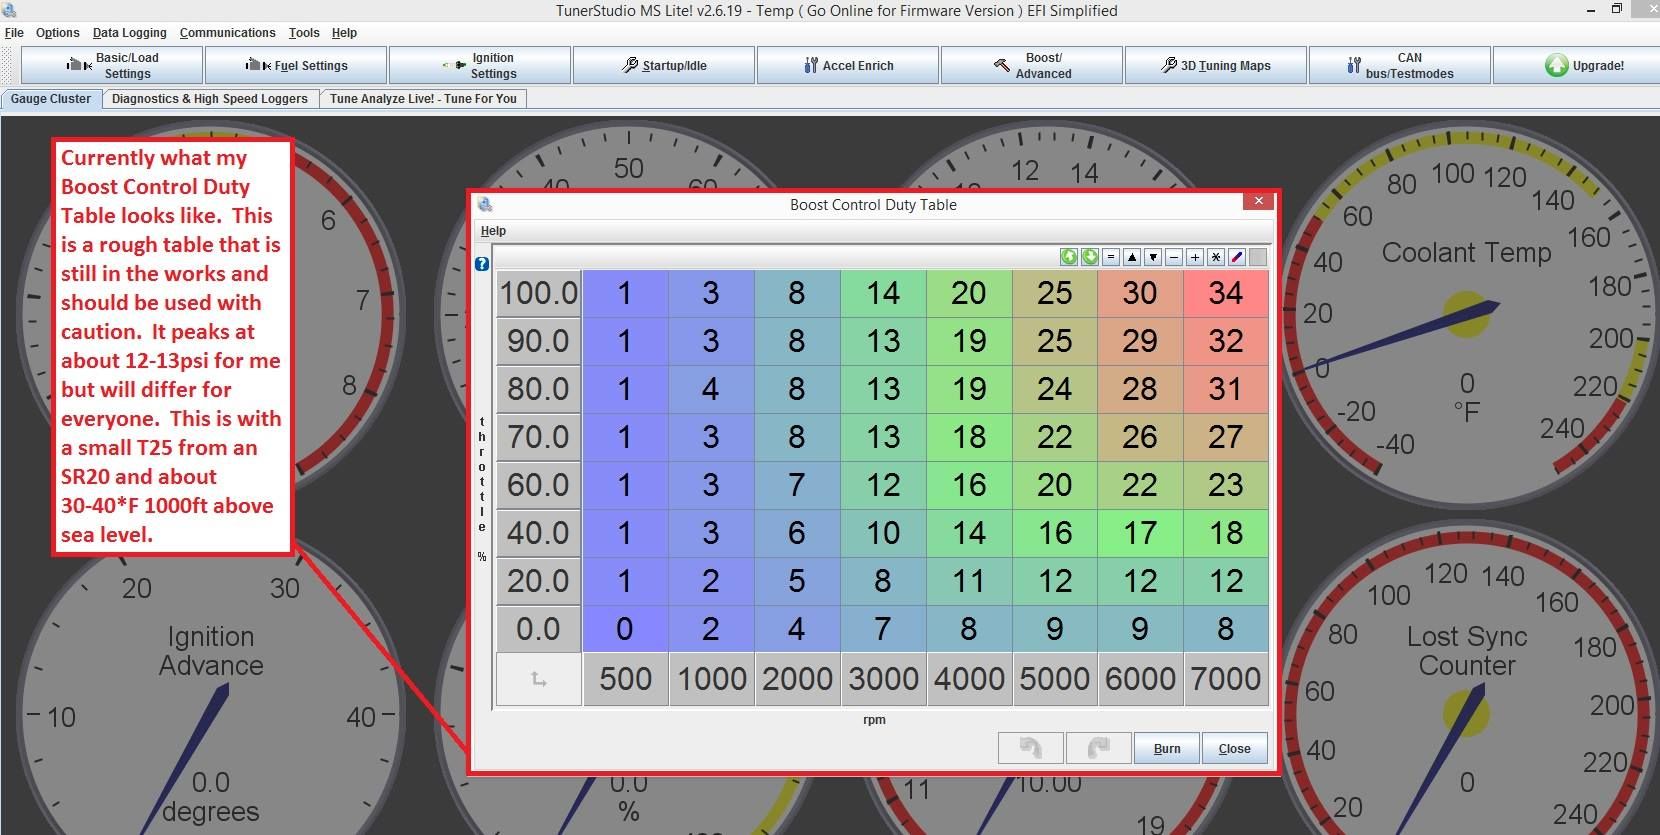
Task: Select the cell with value 30
Action: click(x=1140, y=293)
